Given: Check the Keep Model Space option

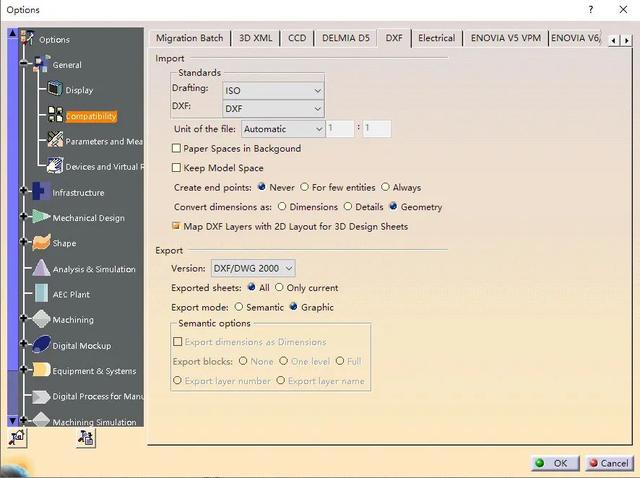Looking at the screenshot, I should [x=177, y=168].
